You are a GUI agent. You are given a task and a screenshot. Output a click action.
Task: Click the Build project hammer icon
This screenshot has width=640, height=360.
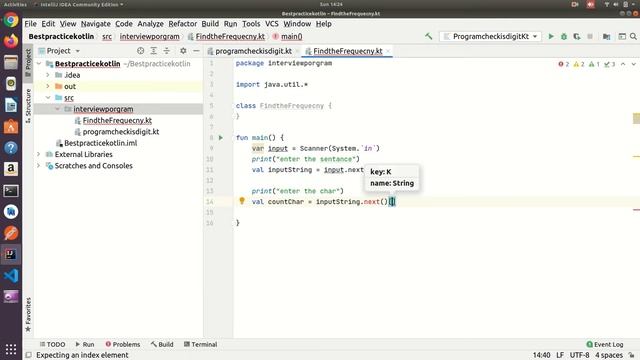click(429, 36)
